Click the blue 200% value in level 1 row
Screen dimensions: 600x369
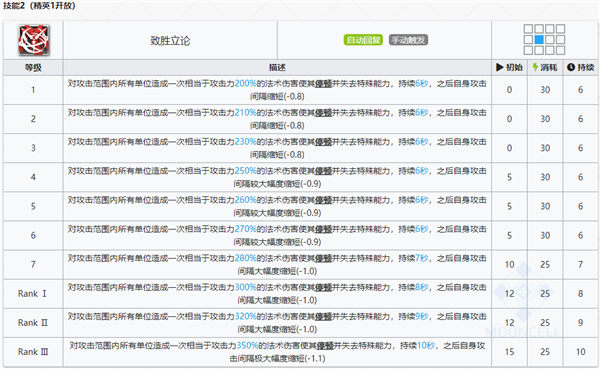[245, 84]
